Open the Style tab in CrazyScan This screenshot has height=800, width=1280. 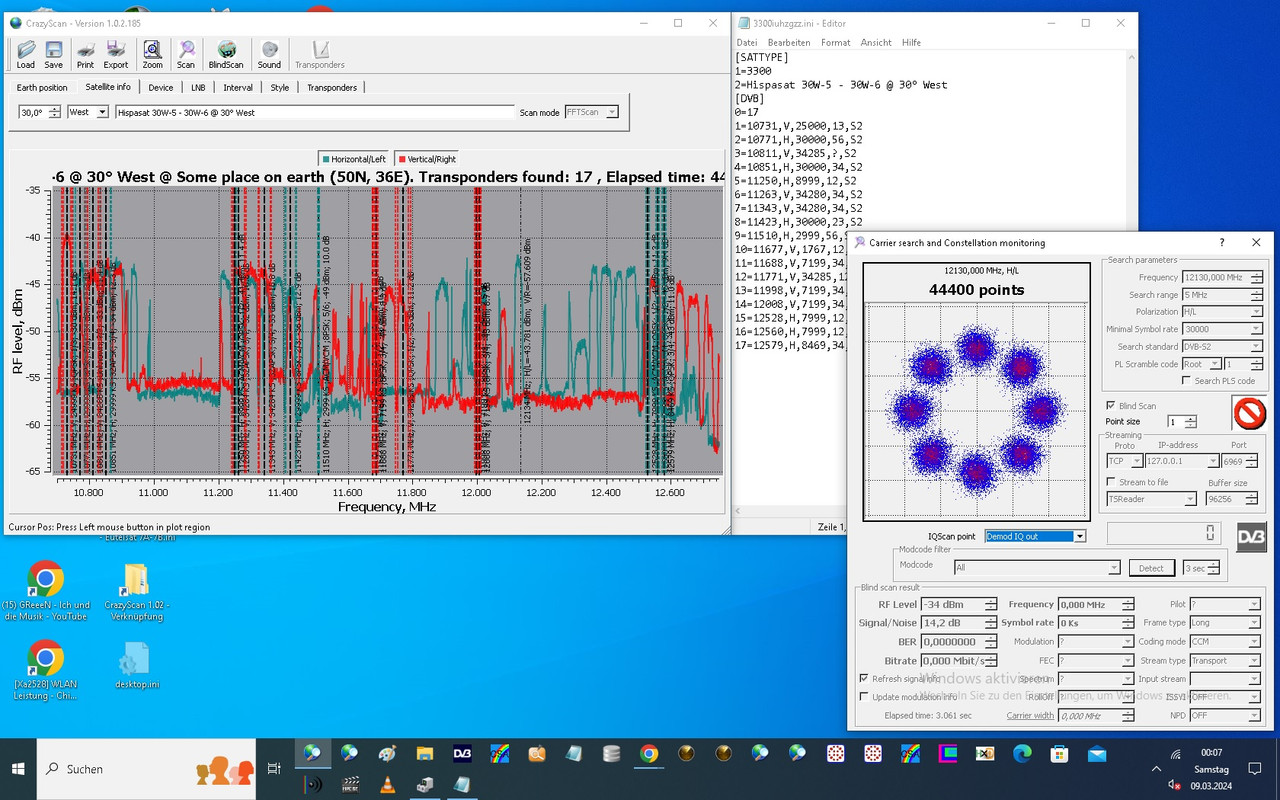point(280,87)
